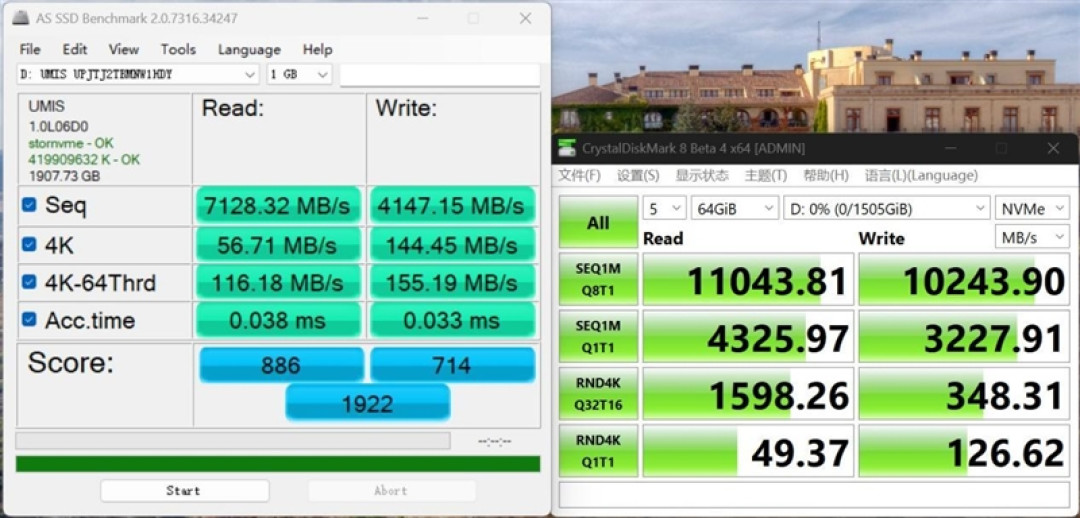Open the Edit menu in AS SSD
This screenshot has width=1080, height=518.
click(x=74, y=50)
